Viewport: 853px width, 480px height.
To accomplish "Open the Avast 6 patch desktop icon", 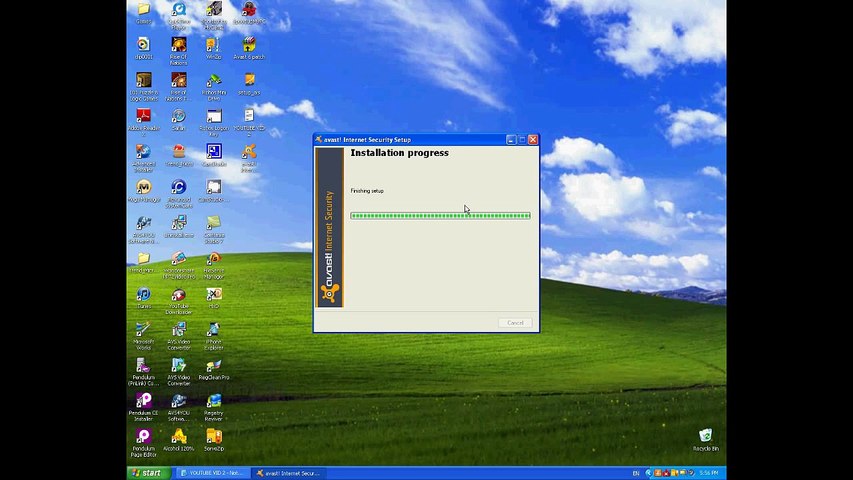I will [249, 47].
